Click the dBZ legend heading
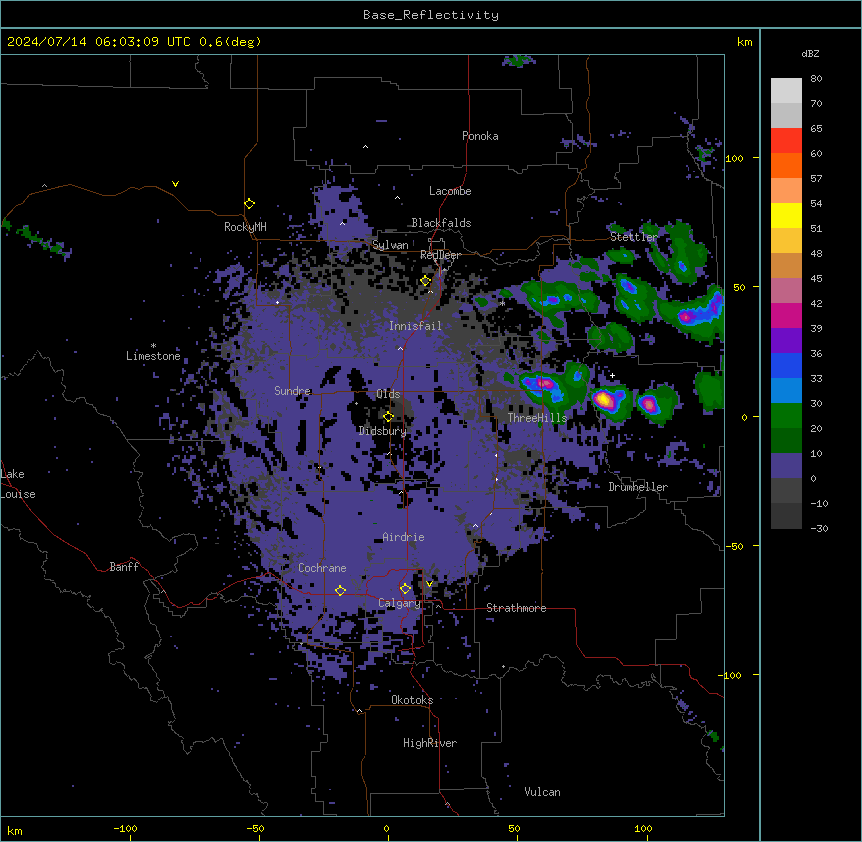 point(810,54)
